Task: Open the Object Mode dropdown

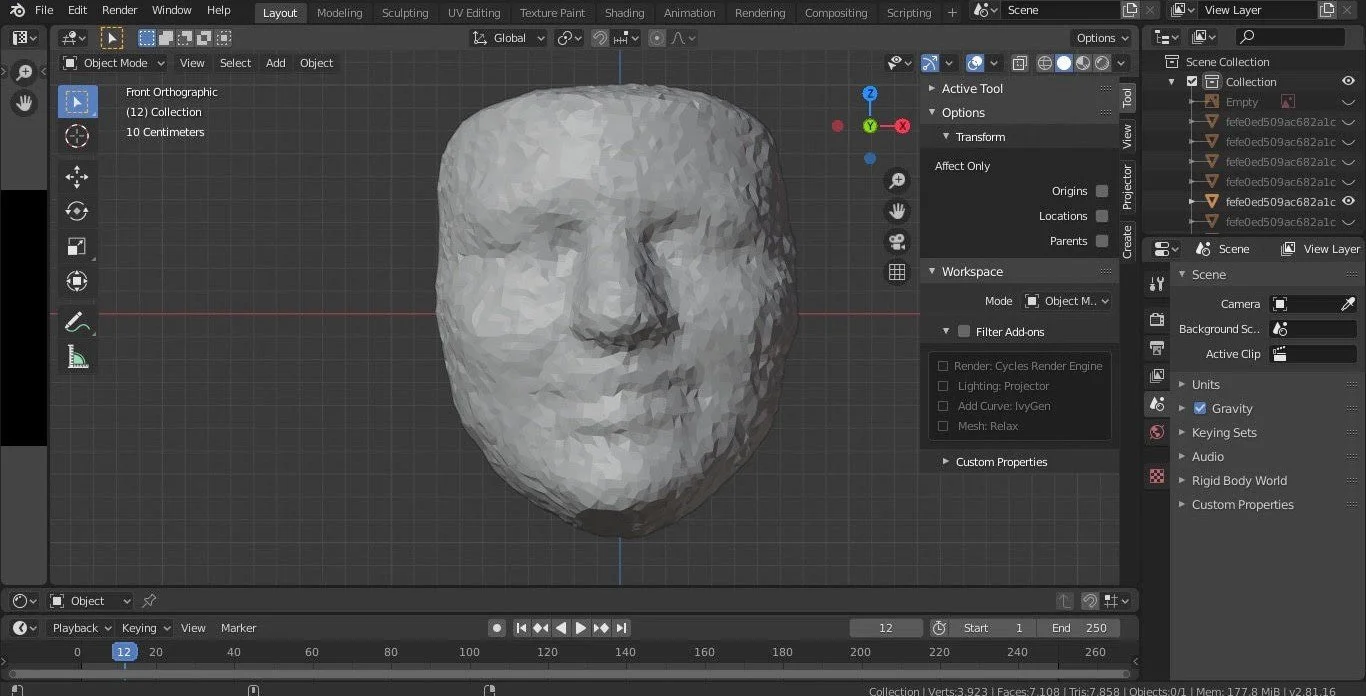Action: click(x=113, y=63)
